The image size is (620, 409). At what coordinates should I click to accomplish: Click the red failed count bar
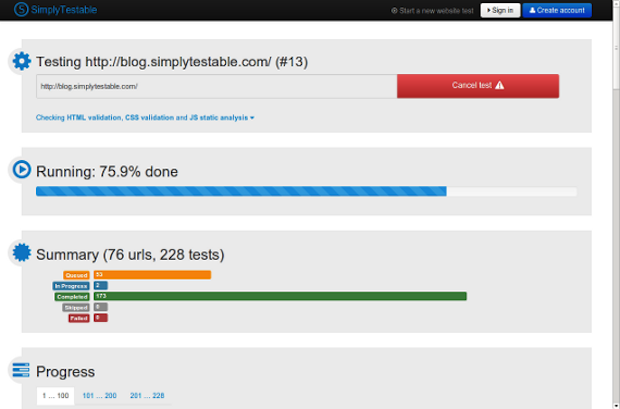click(x=100, y=318)
